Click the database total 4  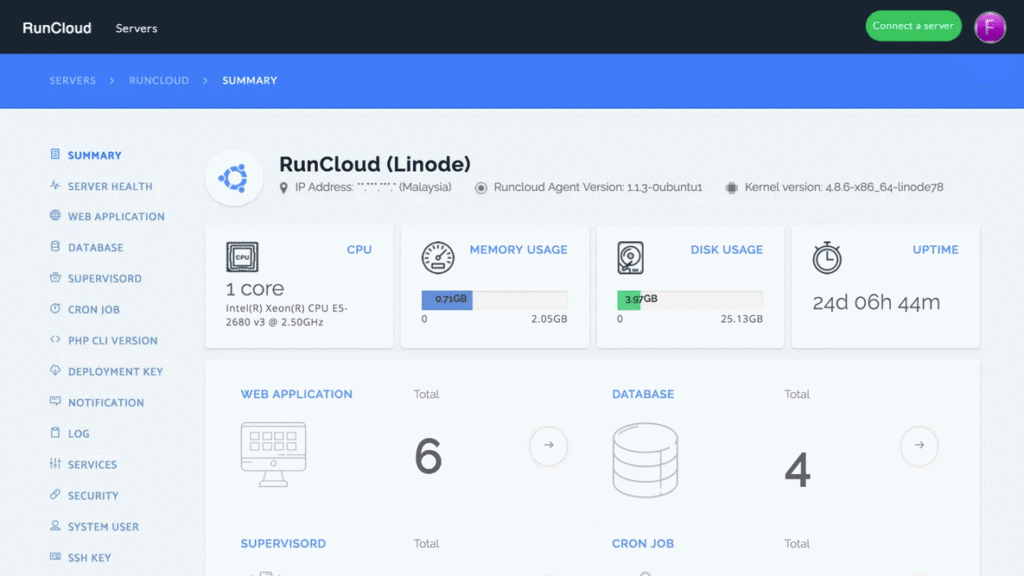(797, 470)
